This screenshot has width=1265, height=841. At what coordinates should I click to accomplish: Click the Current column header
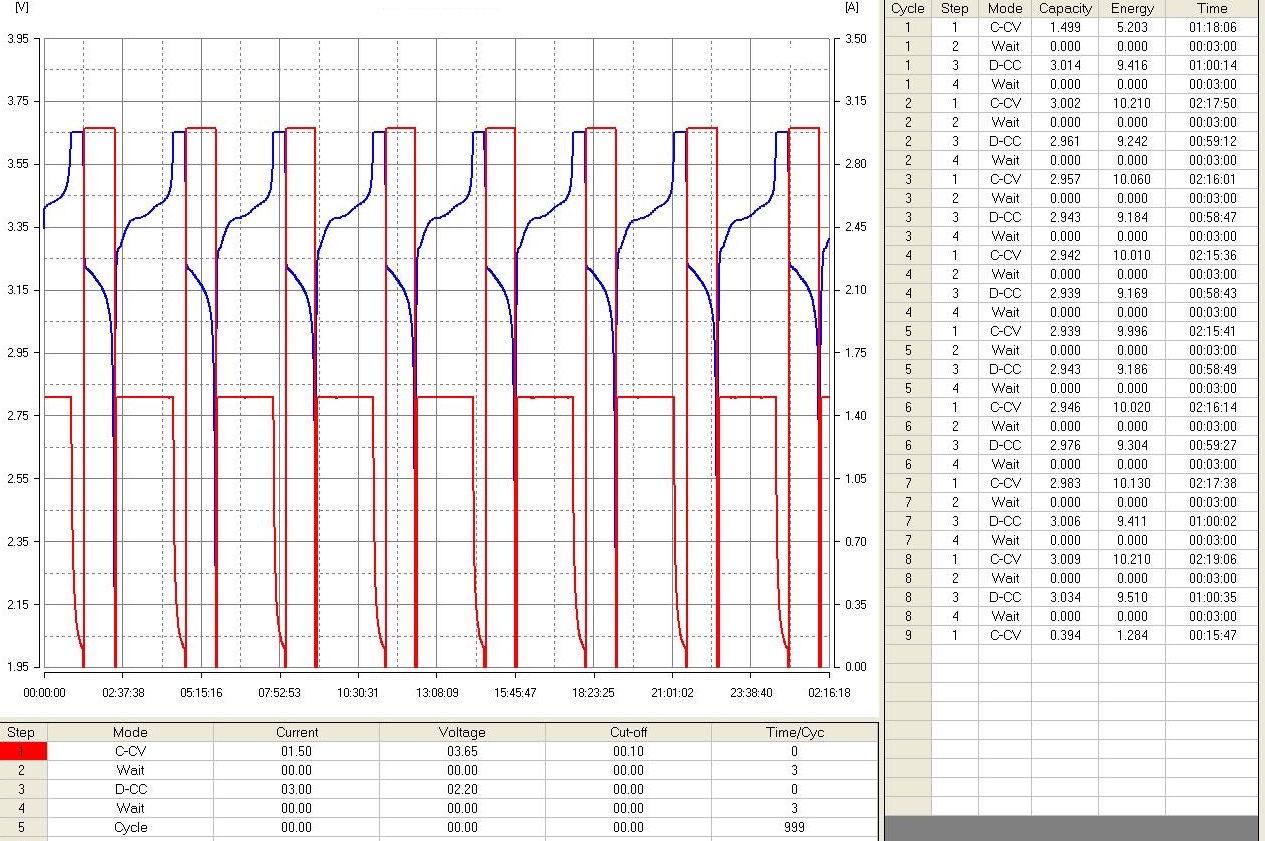click(x=297, y=732)
